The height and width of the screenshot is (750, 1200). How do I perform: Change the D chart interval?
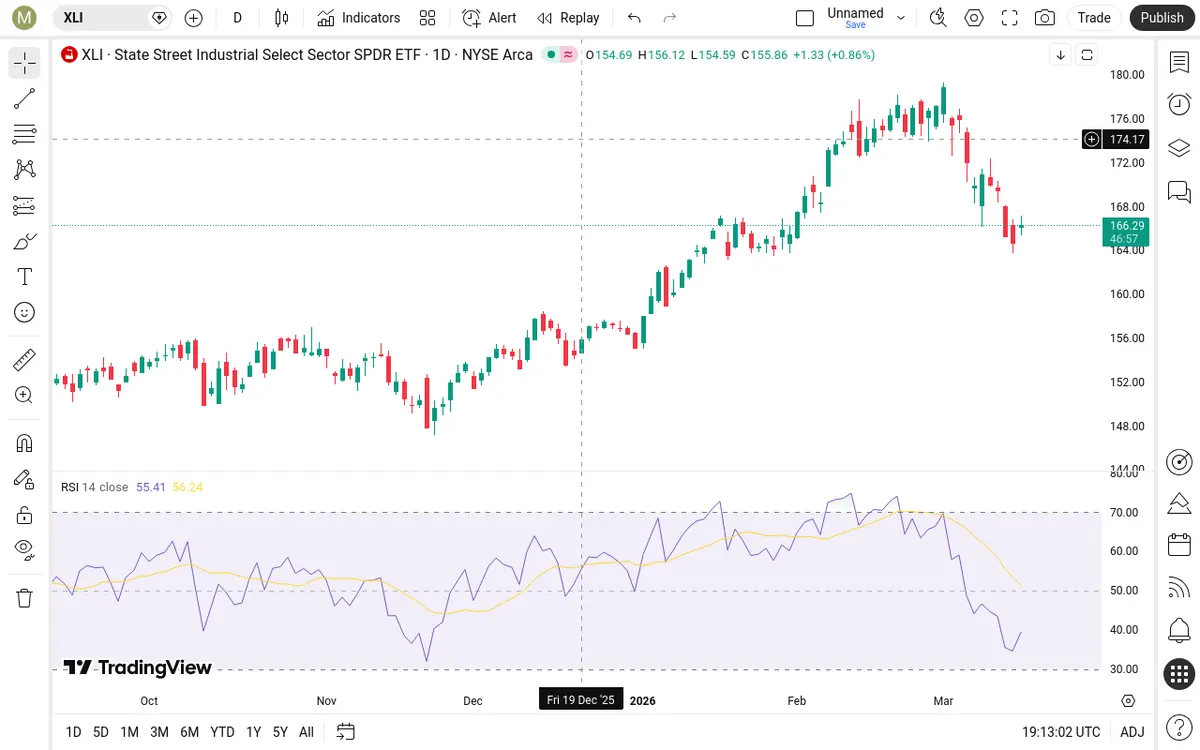pyautogui.click(x=237, y=17)
